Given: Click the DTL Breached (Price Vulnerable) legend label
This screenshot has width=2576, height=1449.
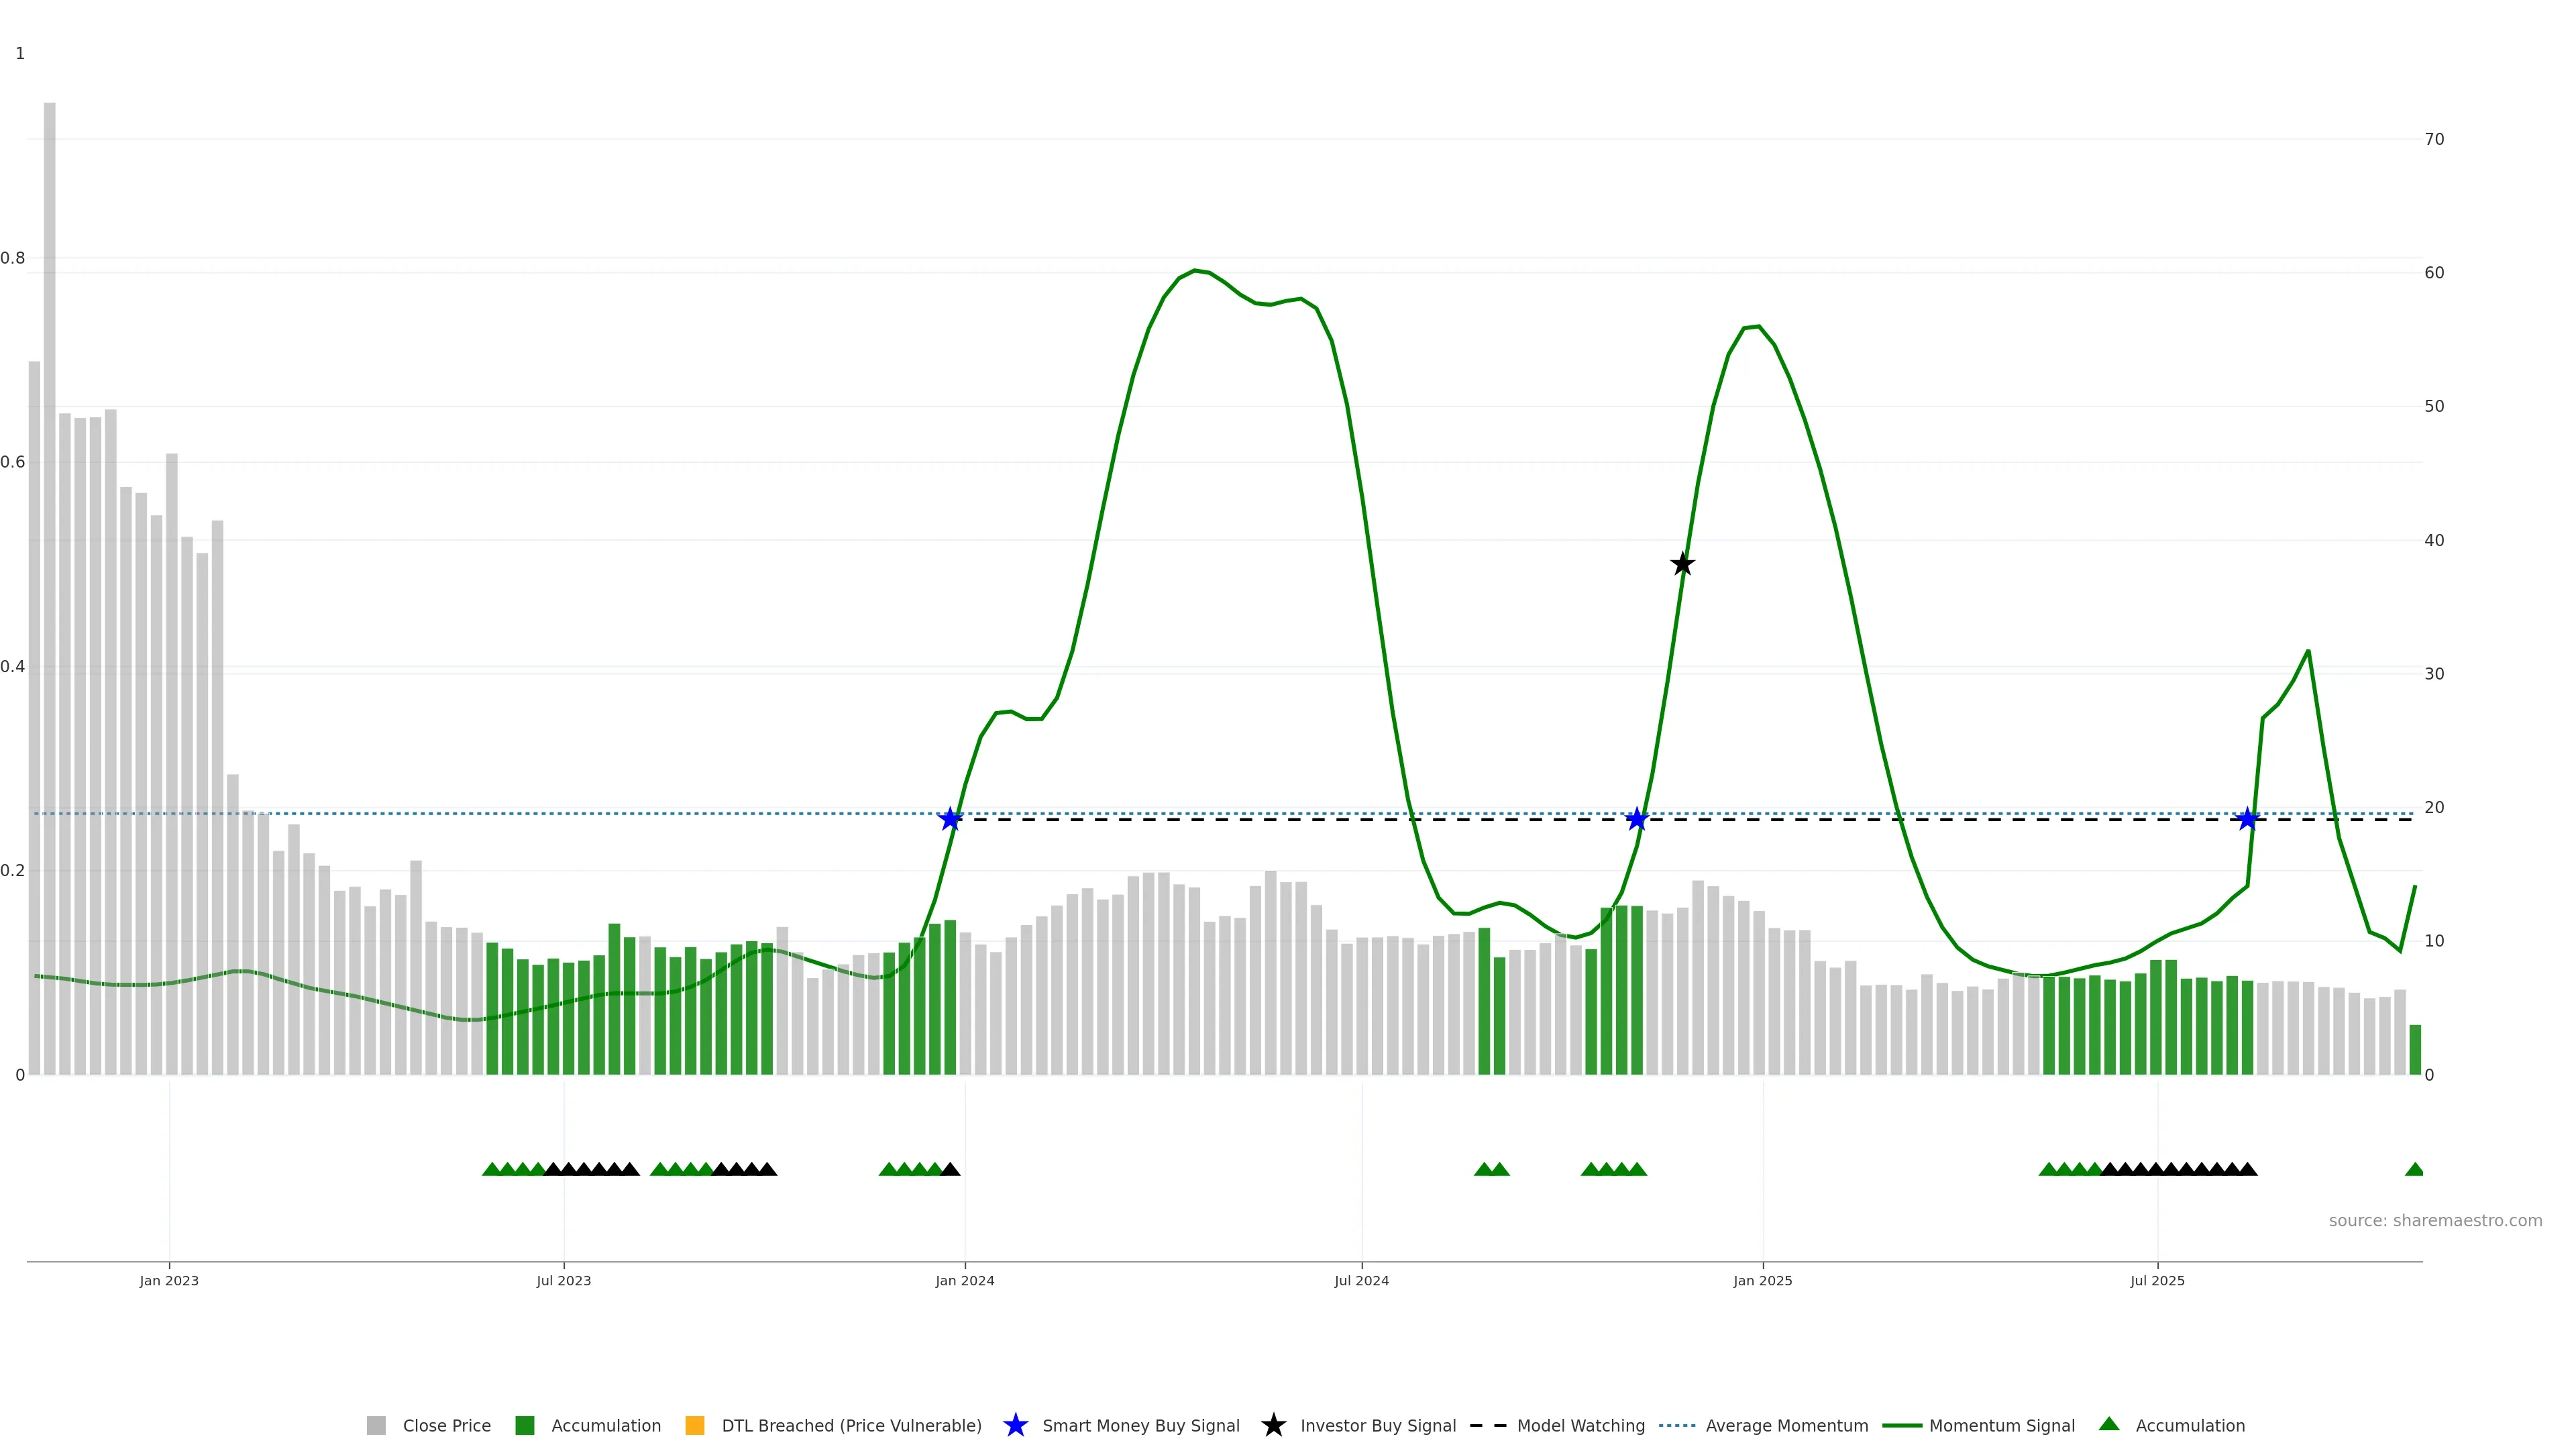Looking at the screenshot, I should 851,1425.
